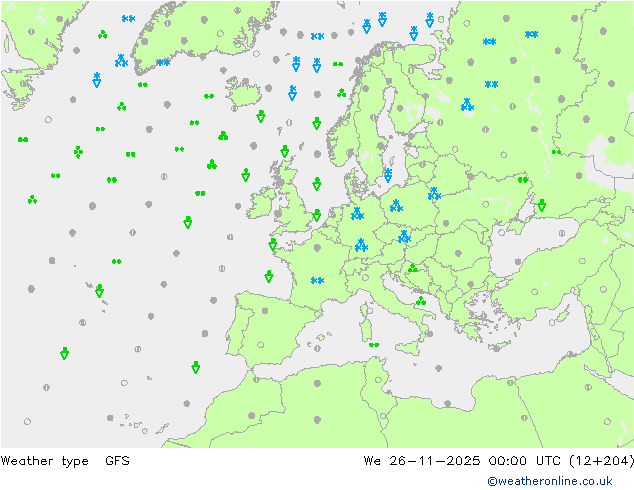Click the grey cloud dot in northern Spain
This screenshot has height=490, width=634.
tap(265, 310)
